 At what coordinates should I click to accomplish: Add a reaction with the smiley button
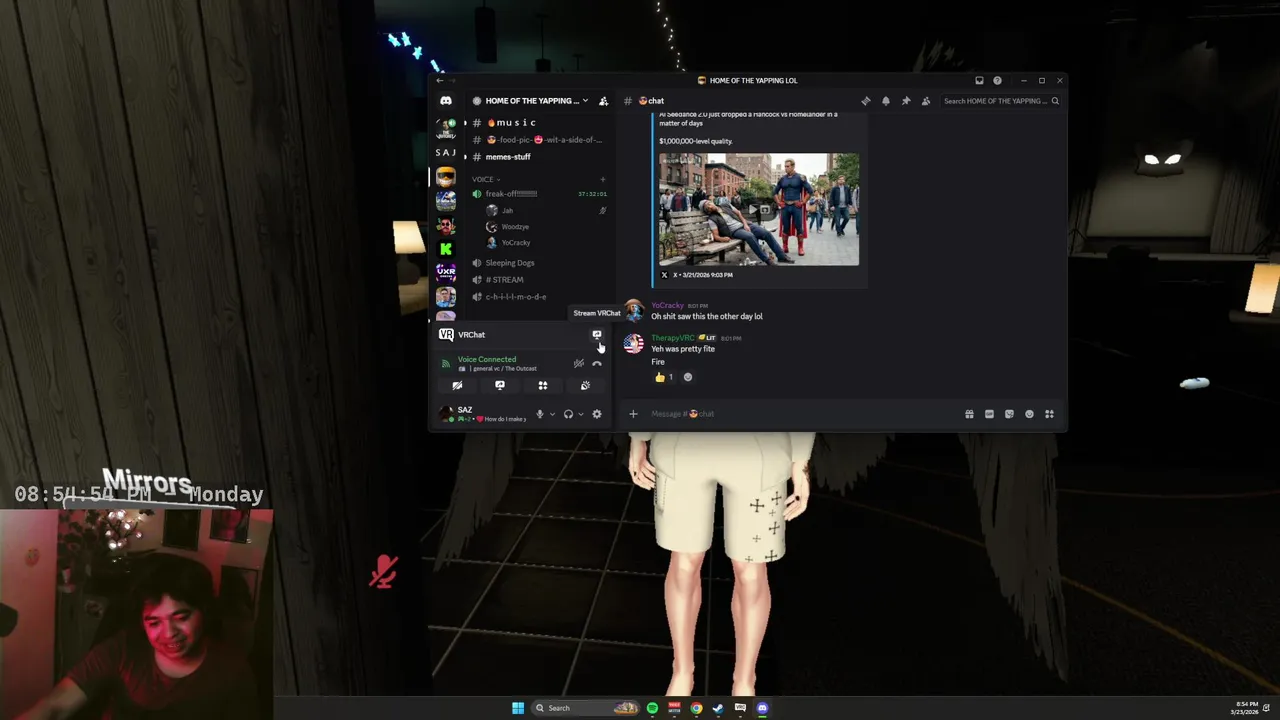pos(687,377)
